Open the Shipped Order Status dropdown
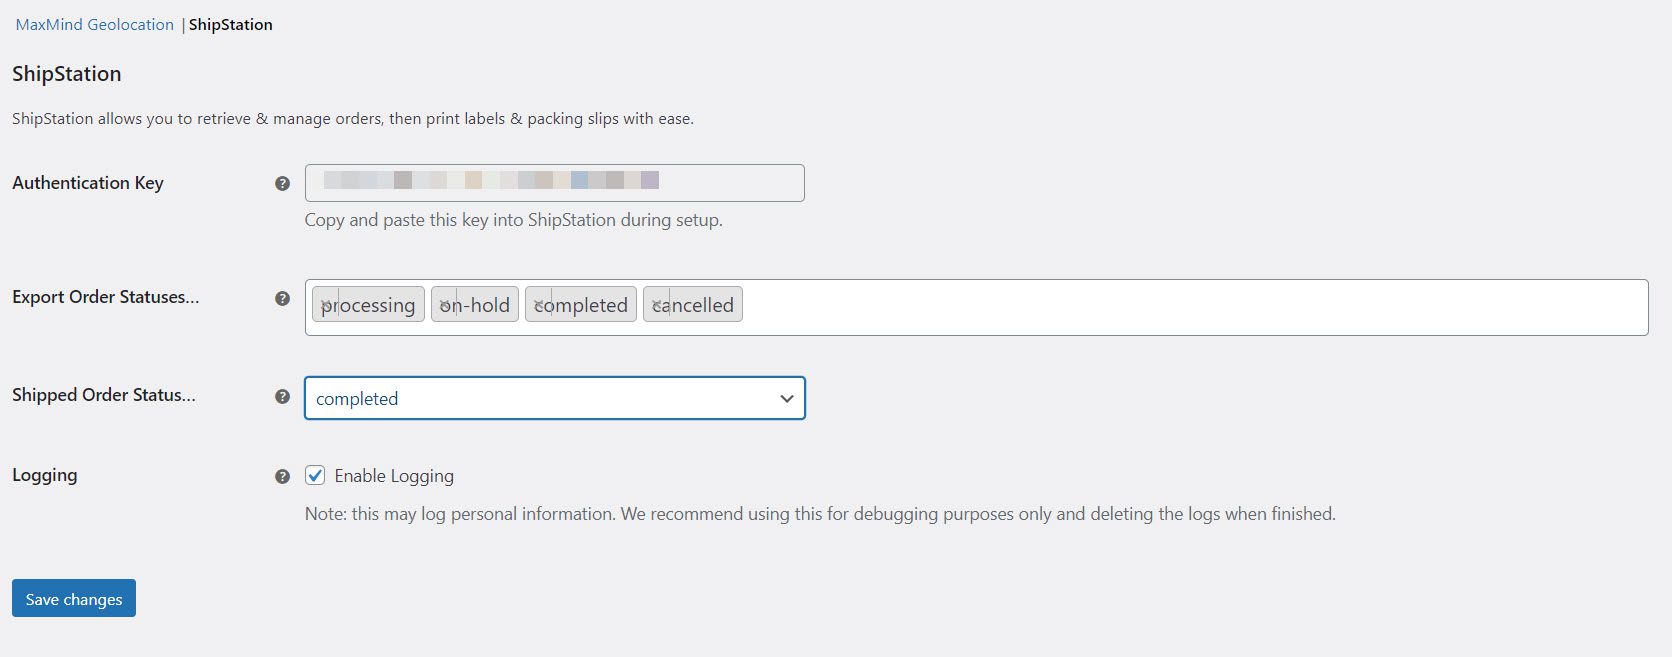This screenshot has height=657, width=1672. 555,398
